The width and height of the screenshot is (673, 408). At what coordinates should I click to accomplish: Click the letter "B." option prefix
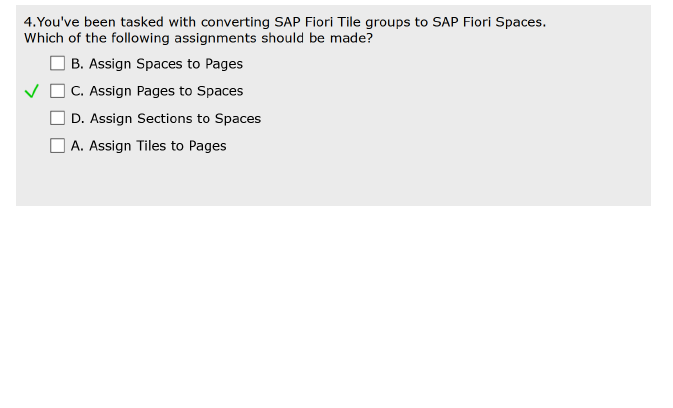coord(78,64)
